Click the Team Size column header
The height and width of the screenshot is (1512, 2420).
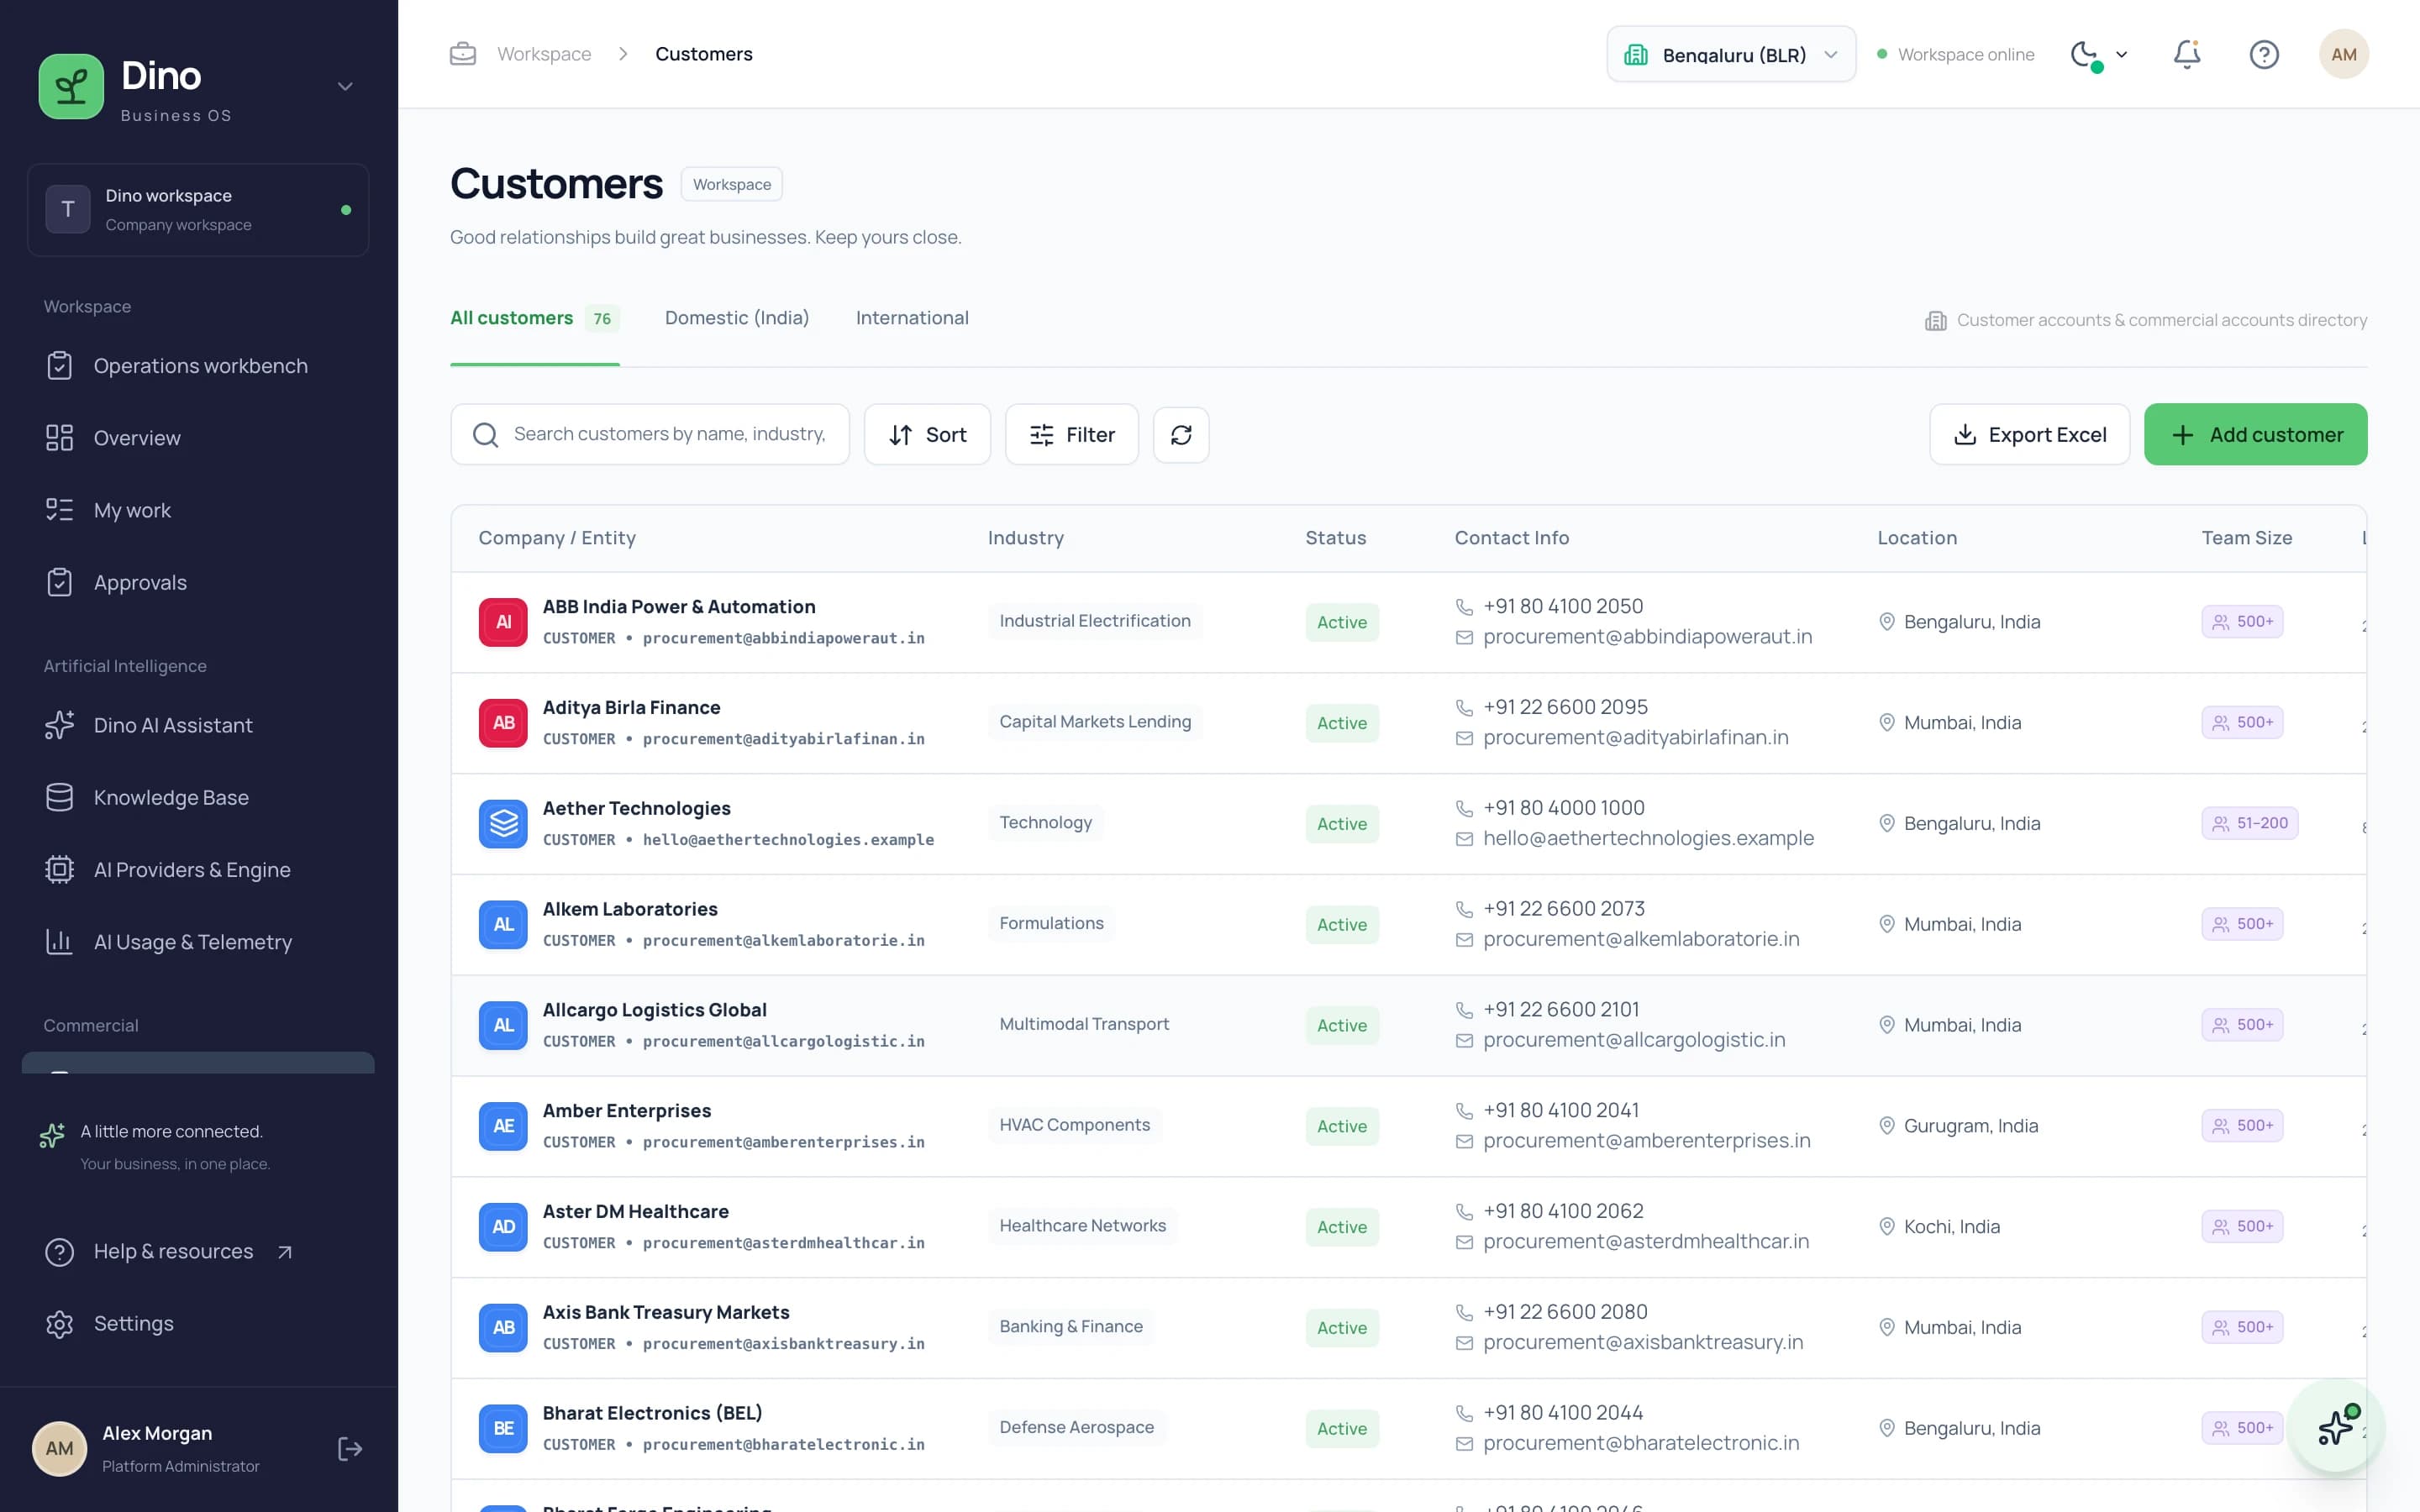point(2246,538)
